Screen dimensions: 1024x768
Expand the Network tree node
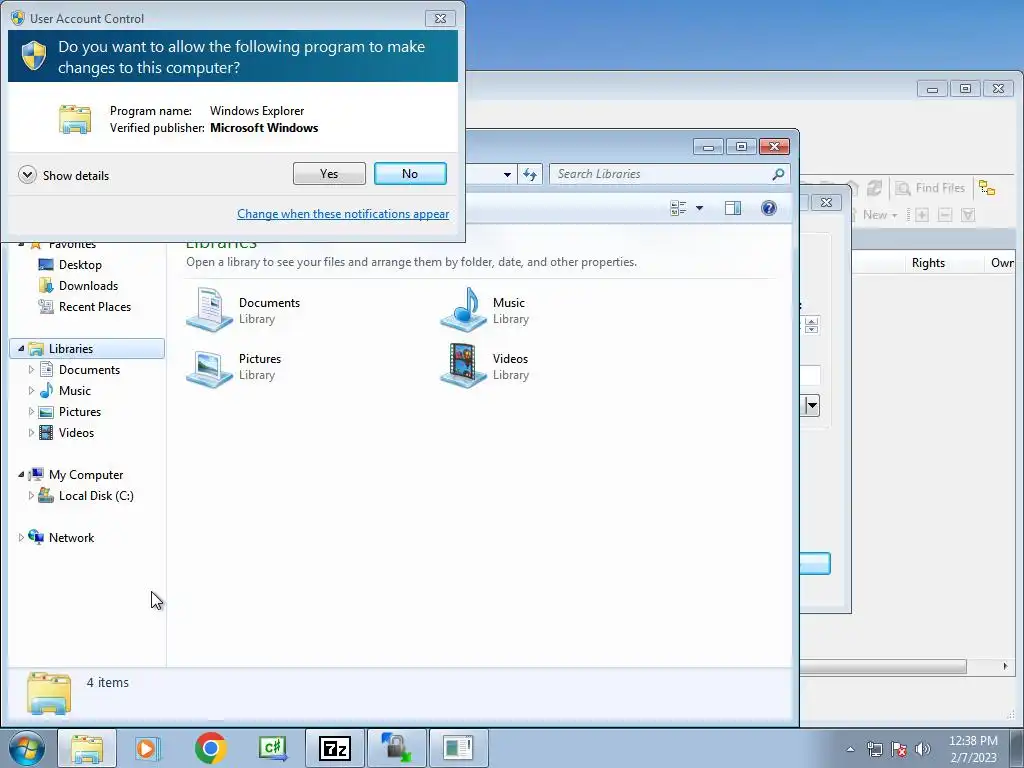[x=21, y=537]
